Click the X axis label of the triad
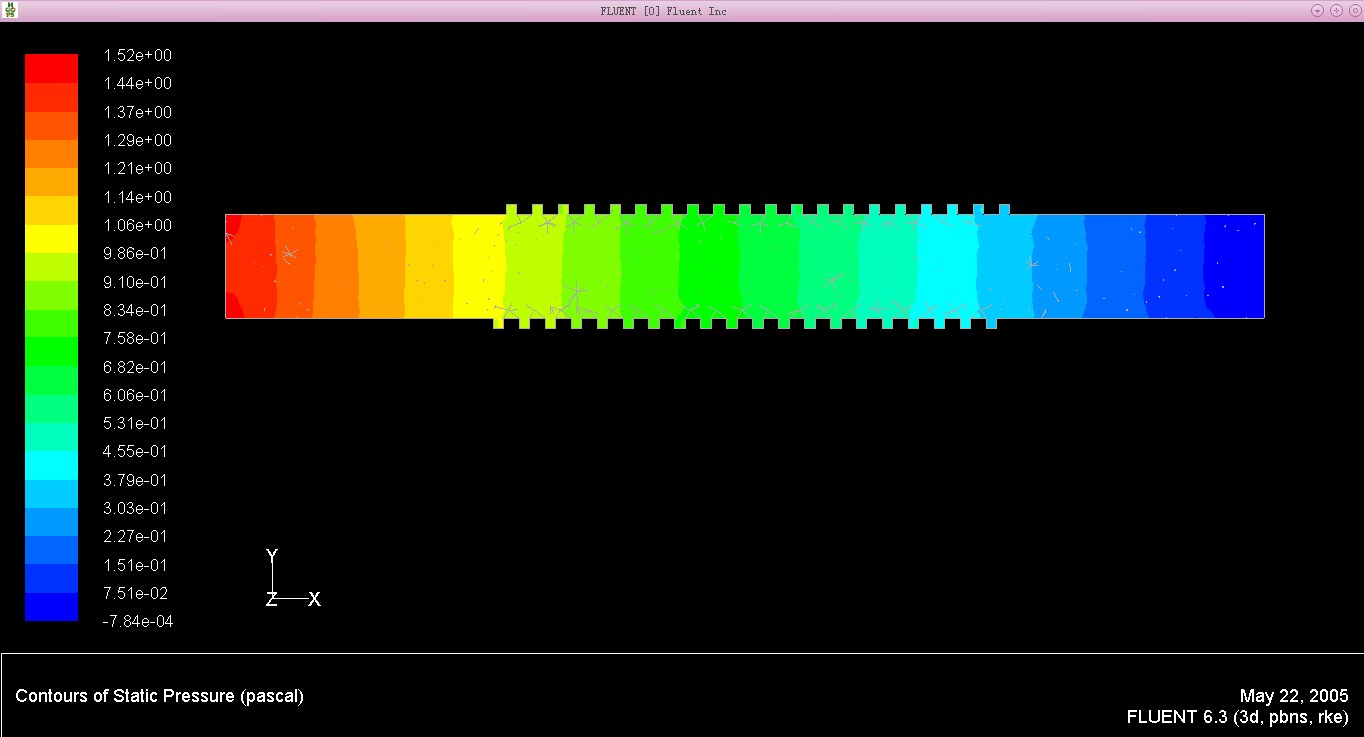The width and height of the screenshot is (1364, 737). coord(314,600)
